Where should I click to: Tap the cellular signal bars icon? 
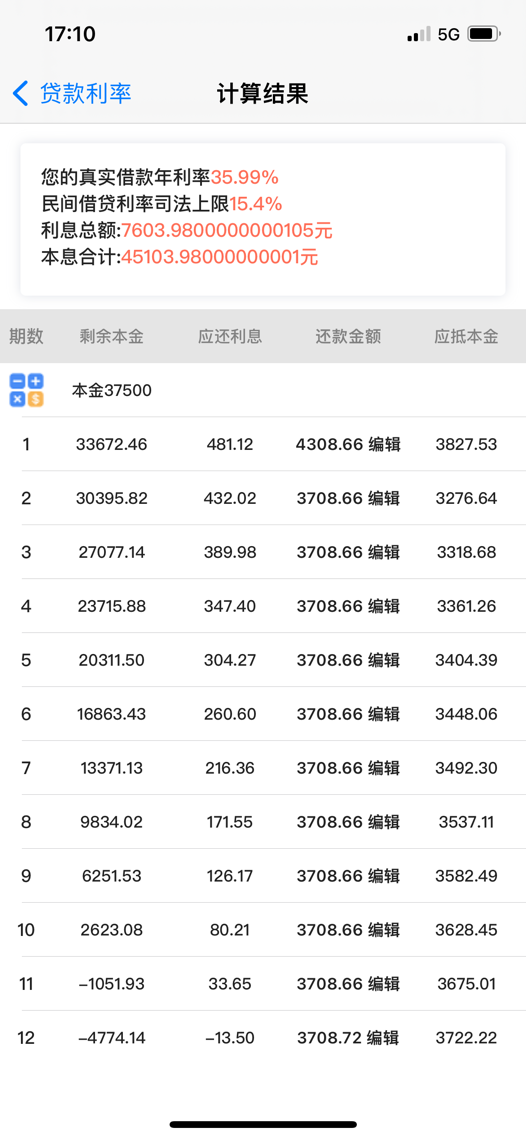click(419, 34)
